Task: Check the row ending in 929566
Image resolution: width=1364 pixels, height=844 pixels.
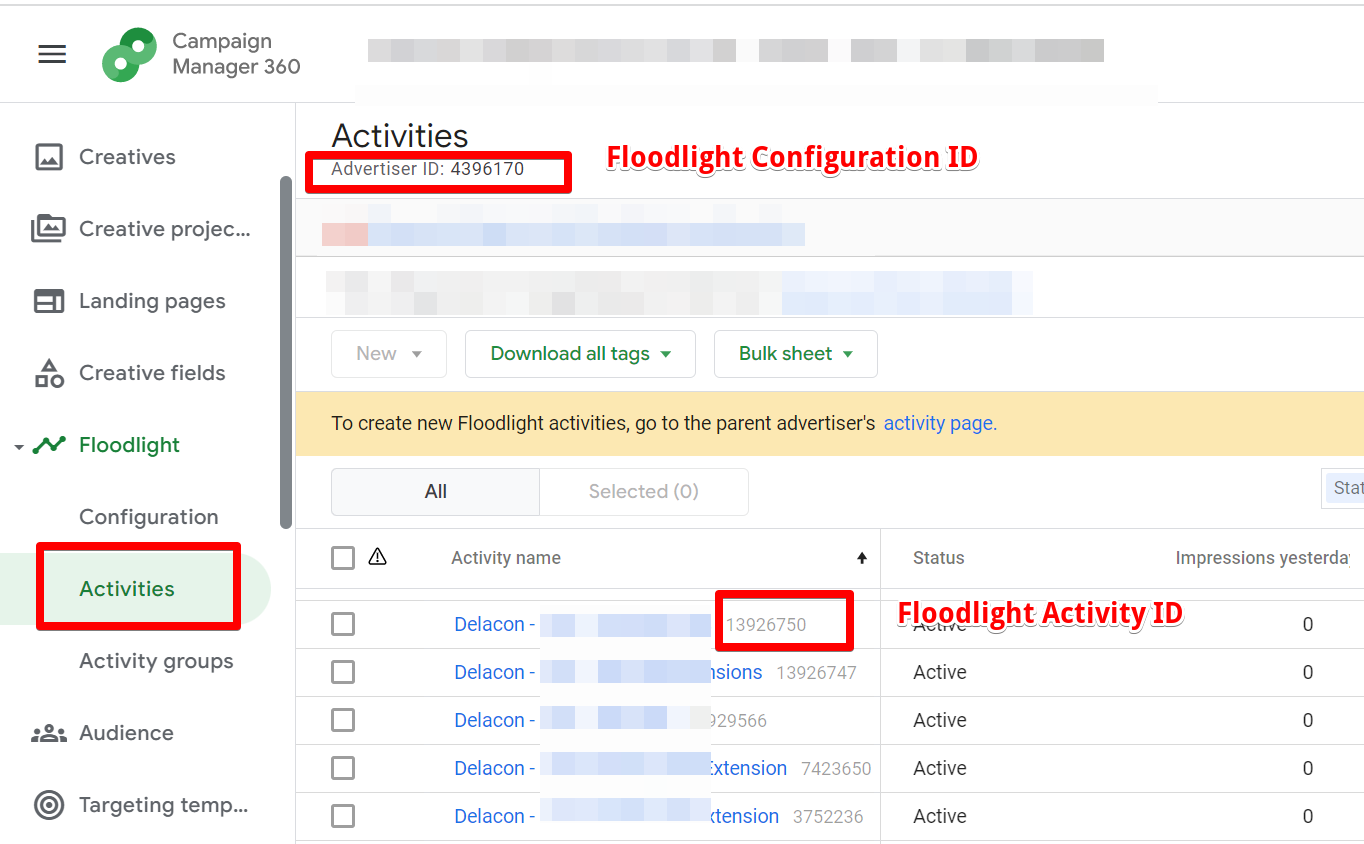Action: click(343, 720)
